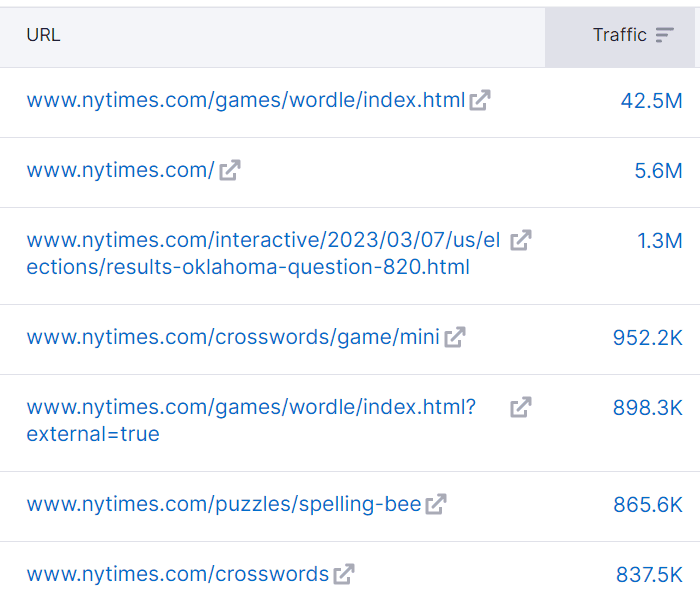
Task: Open external link icon for wordle index.html
Action: [x=480, y=100]
